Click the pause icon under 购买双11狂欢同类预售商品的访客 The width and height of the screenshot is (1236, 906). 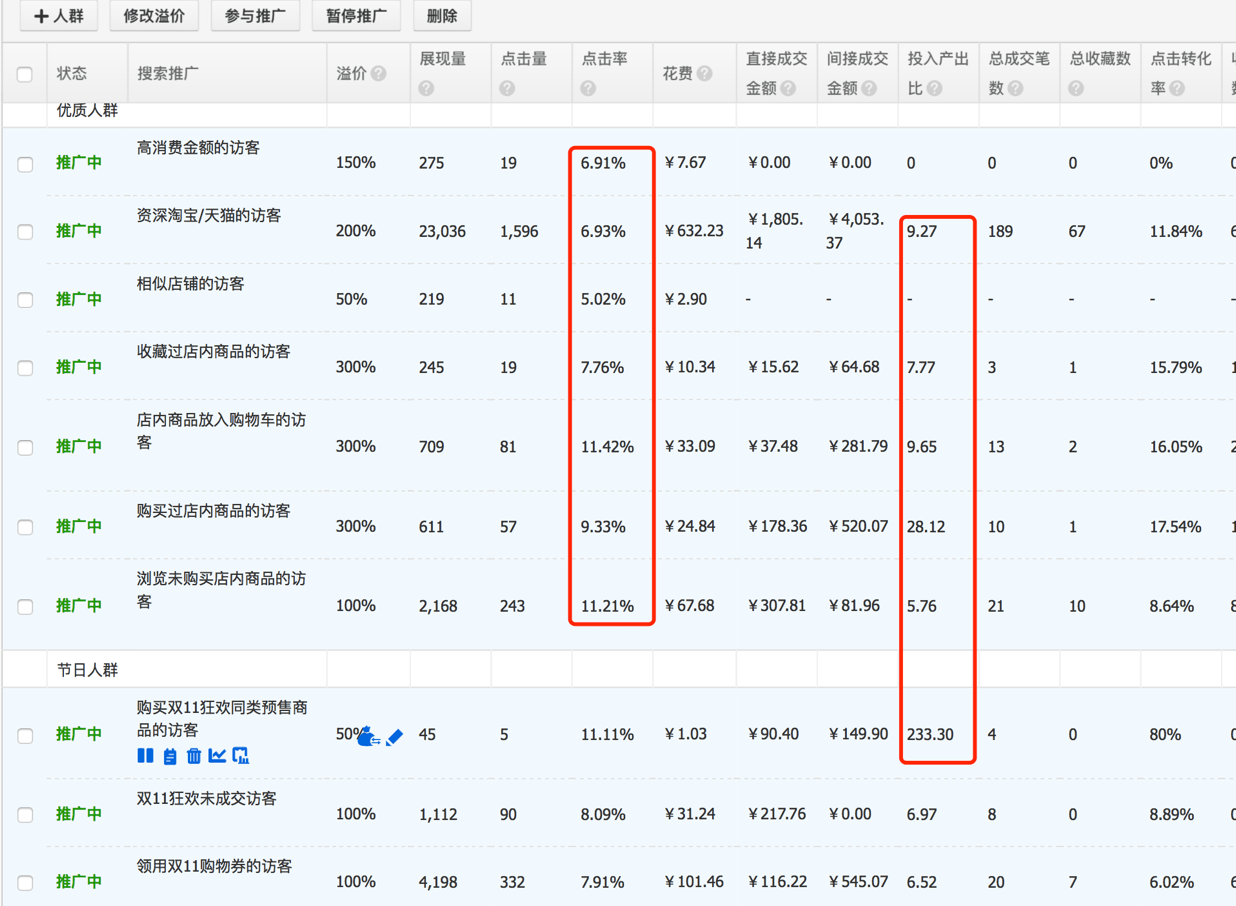click(145, 756)
